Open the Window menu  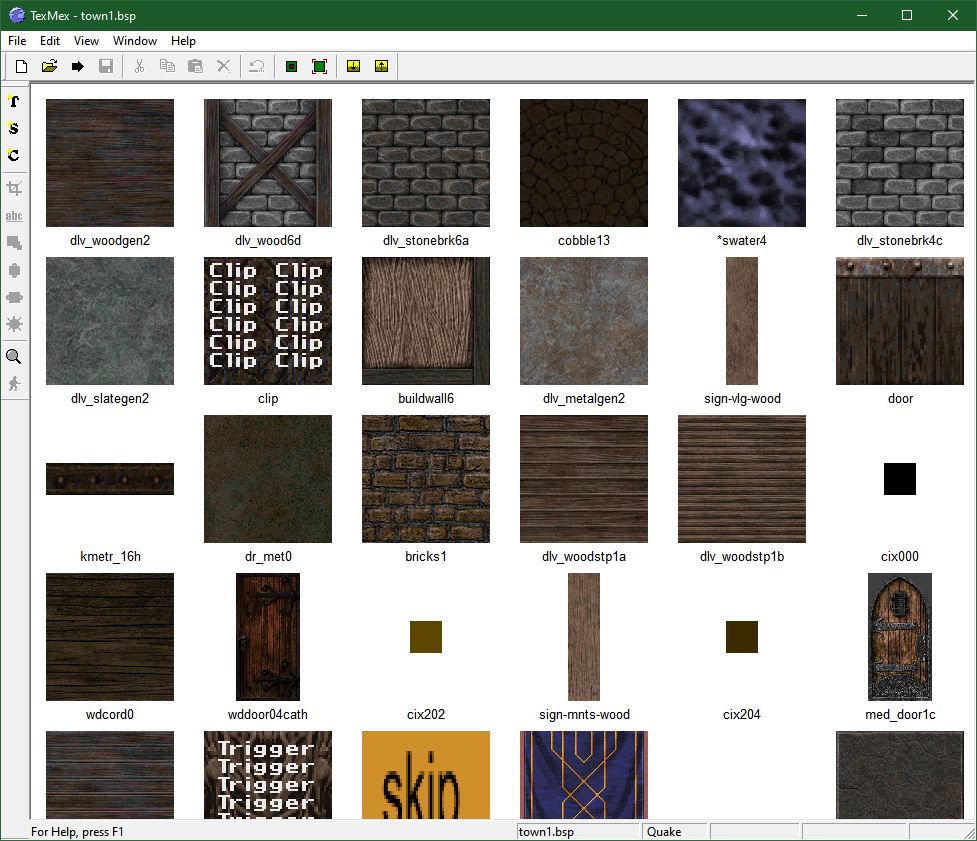(x=135, y=41)
